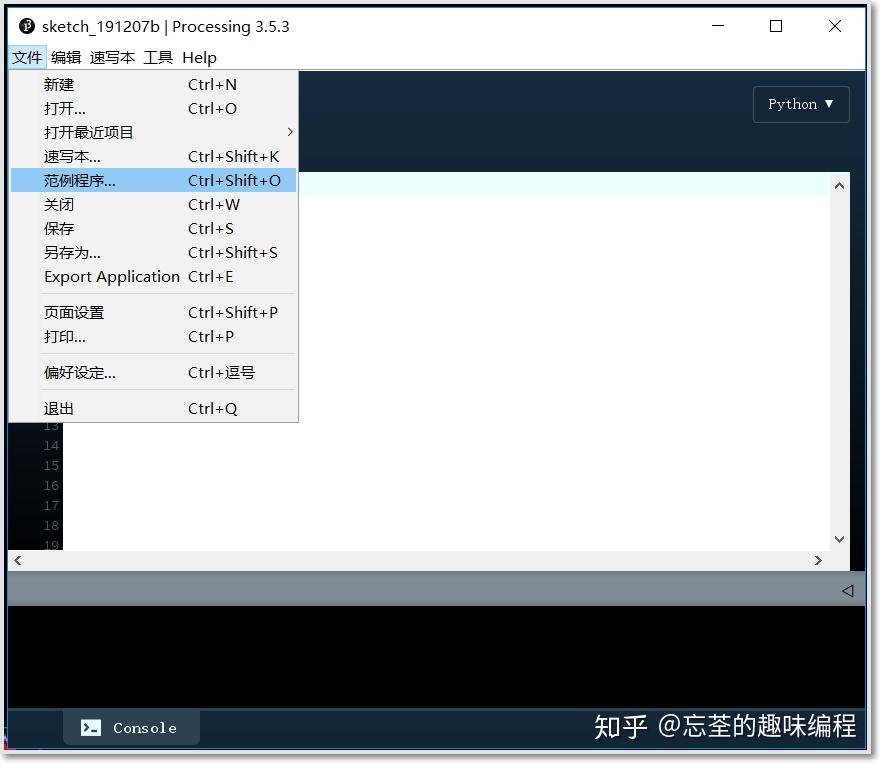Image resolution: width=880 pixels, height=763 pixels.
Task: Click the vertical scrollbar down arrow
Action: (840, 538)
